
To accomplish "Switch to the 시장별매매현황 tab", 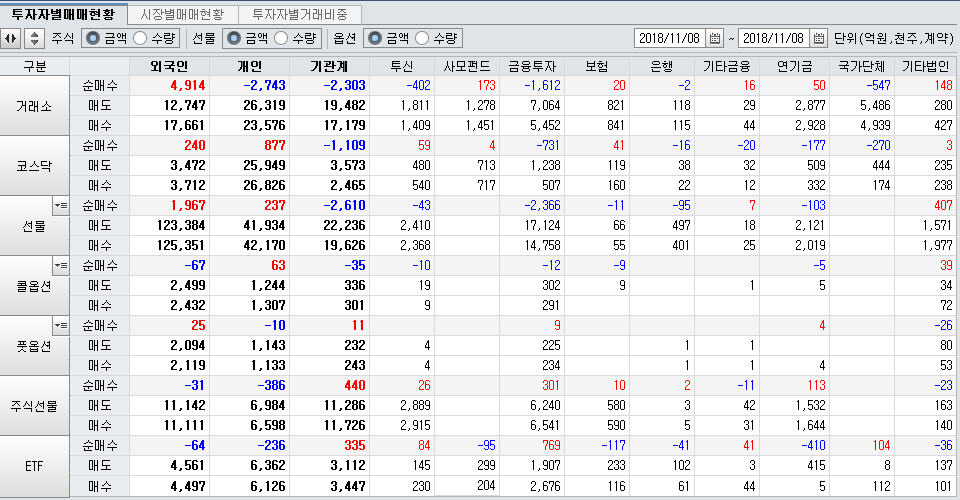I will 182,14.
